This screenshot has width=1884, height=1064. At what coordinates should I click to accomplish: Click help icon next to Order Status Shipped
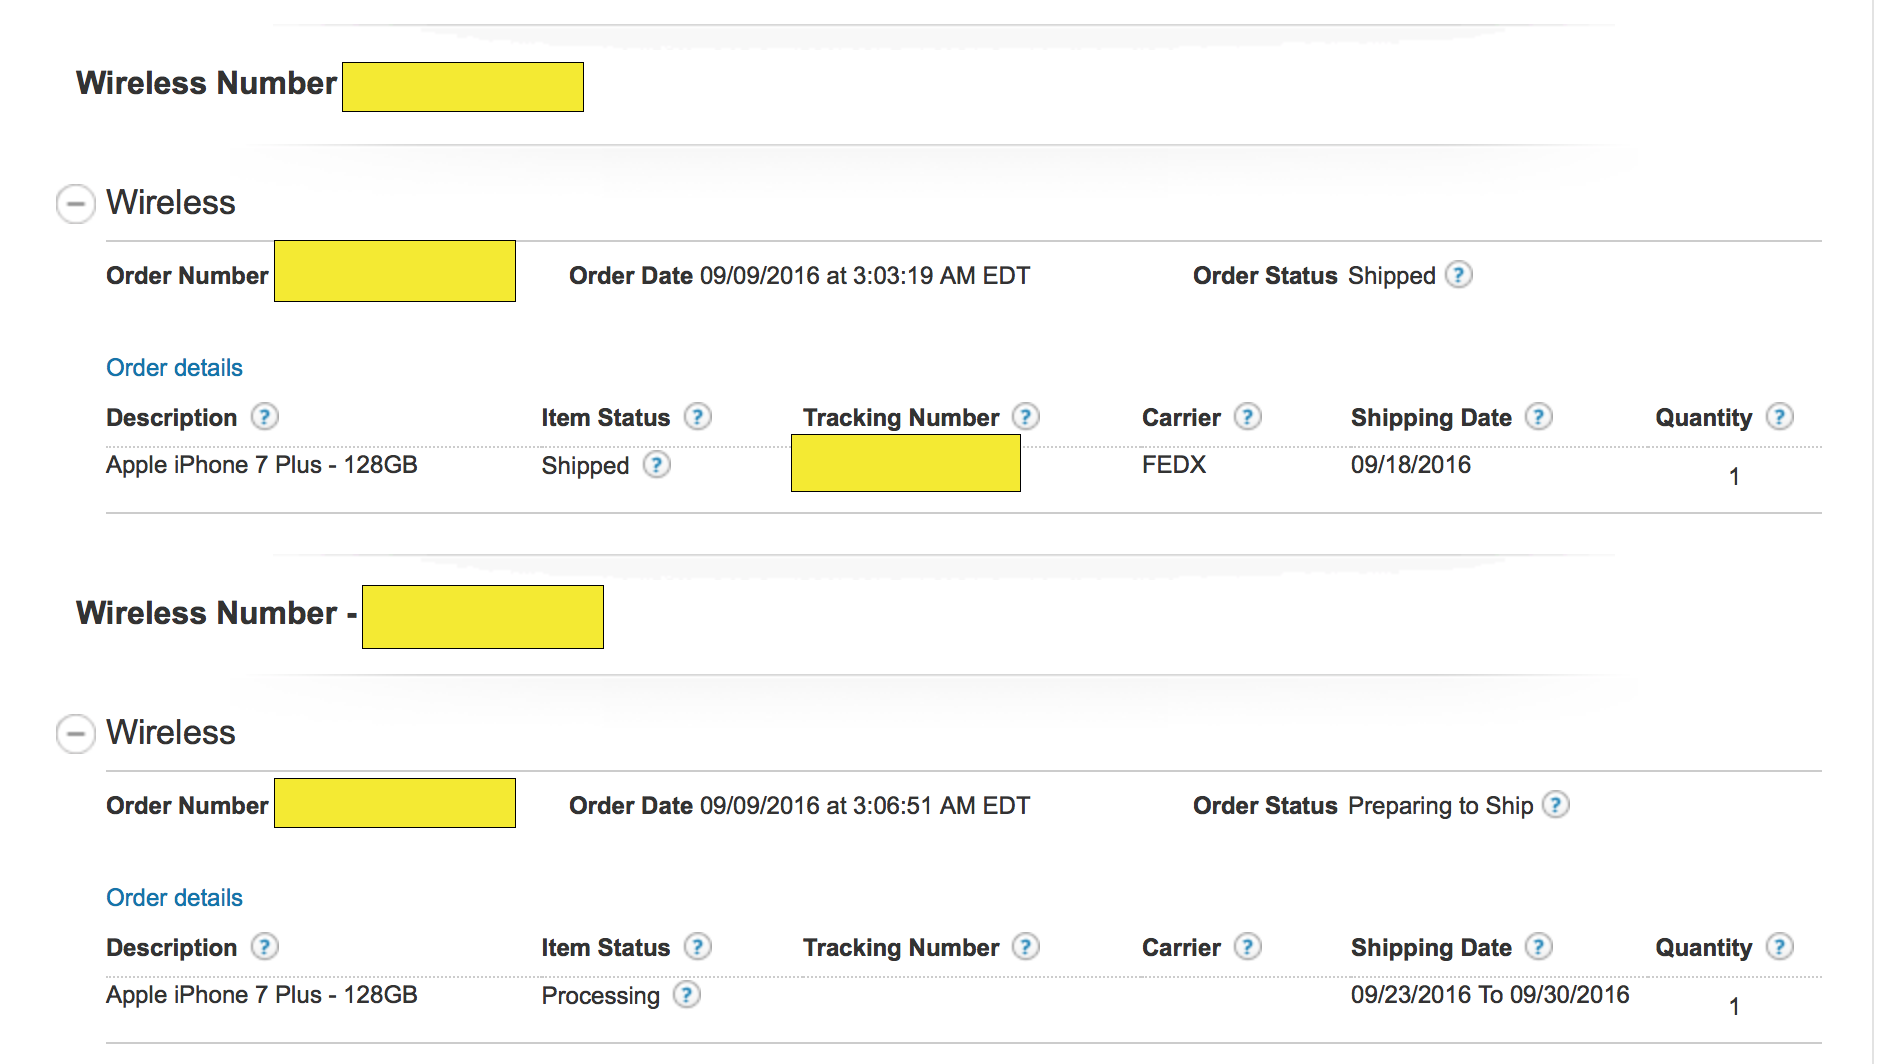(x=1459, y=274)
